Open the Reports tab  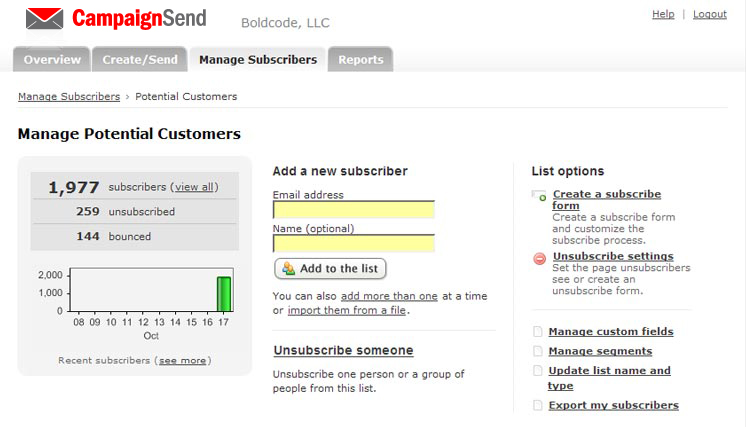[360, 60]
